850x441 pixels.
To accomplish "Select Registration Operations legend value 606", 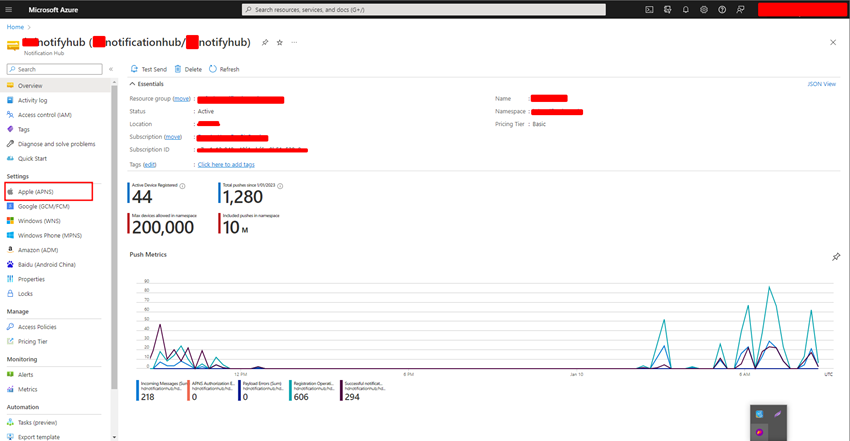I will pyautogui.click(x=301, y=397).
